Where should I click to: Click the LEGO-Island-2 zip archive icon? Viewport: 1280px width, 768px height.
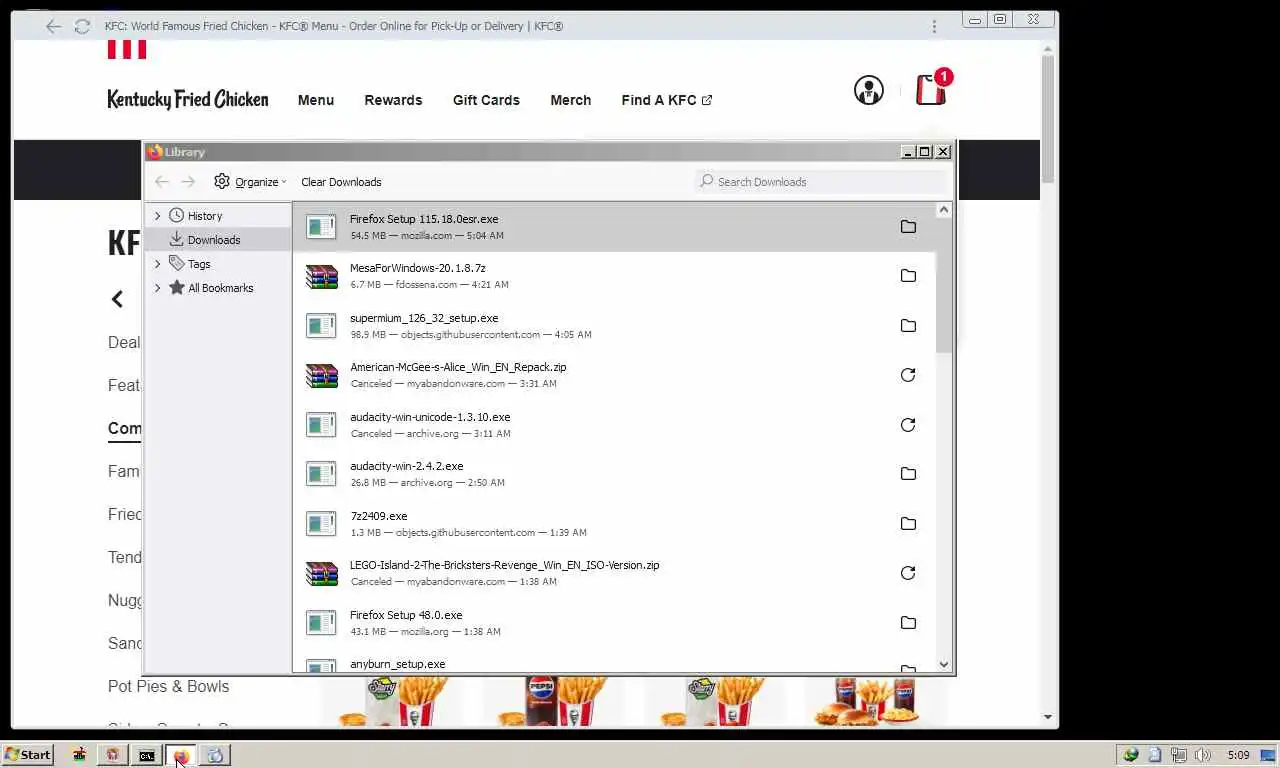point(321,573)
